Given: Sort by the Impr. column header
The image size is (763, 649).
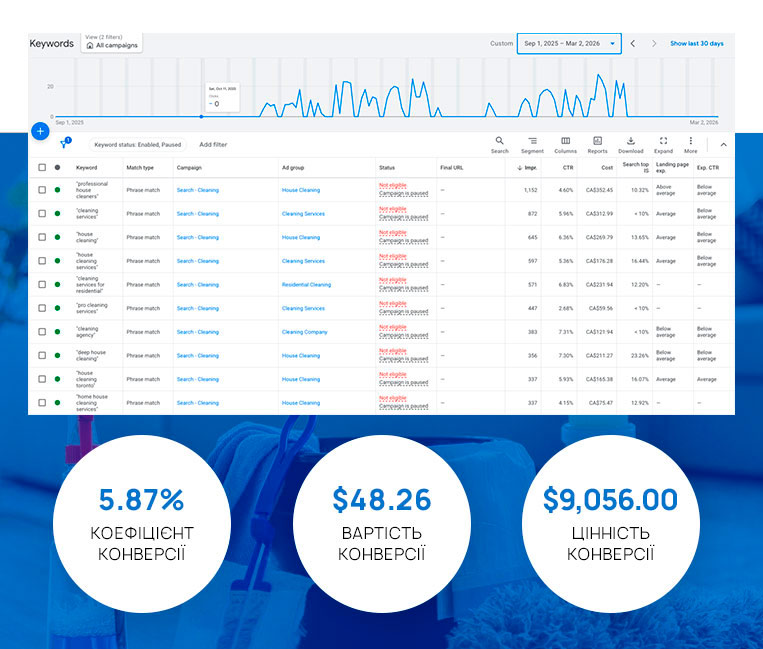Looking at the screenshot, I should click(x=527, y=167).
